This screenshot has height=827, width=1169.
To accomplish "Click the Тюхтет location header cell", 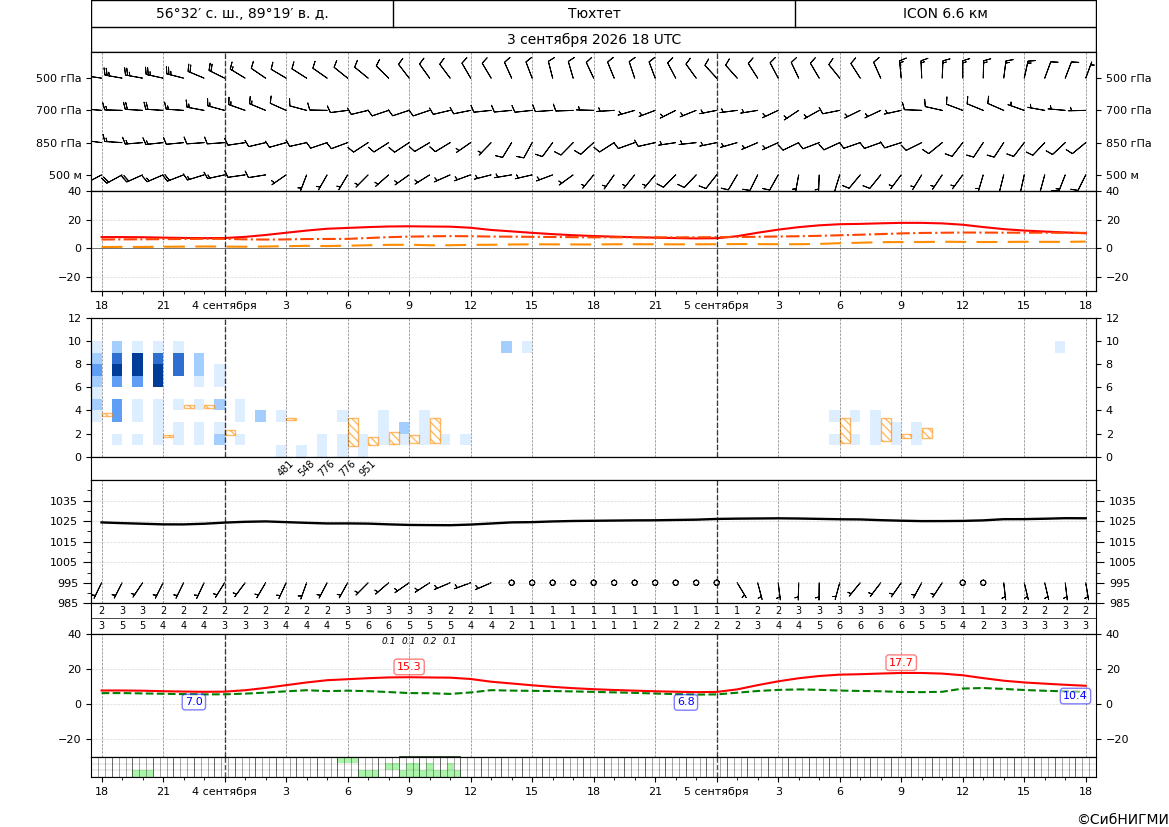I will [x=594, y=13].
